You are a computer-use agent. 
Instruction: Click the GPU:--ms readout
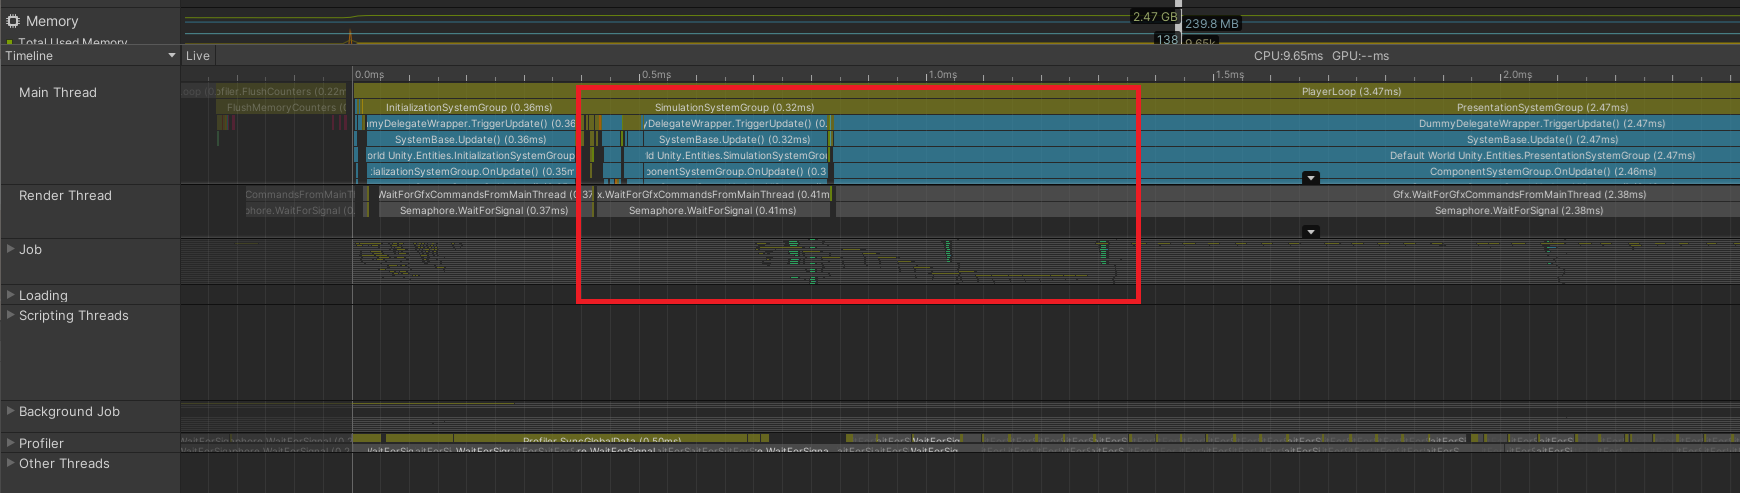[1360, 56]
